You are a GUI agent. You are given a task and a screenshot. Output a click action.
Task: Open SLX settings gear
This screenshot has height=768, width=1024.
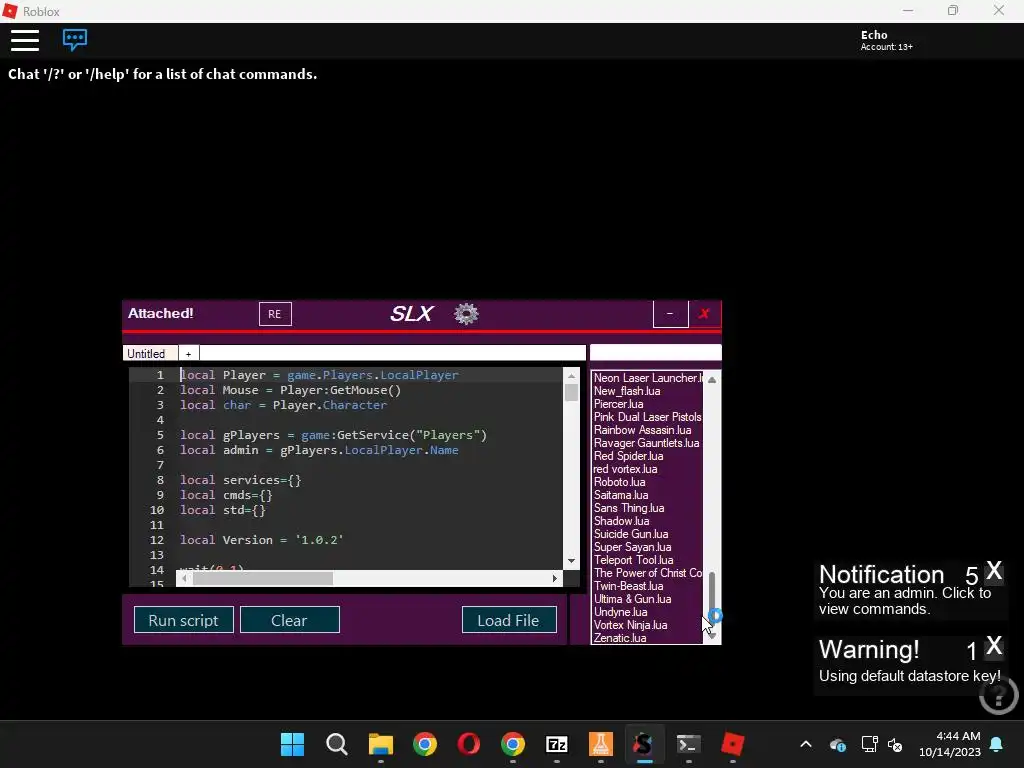pos(466,313)
